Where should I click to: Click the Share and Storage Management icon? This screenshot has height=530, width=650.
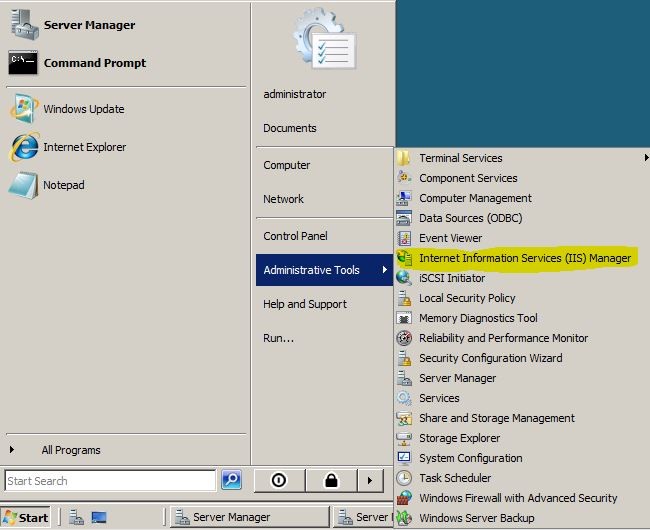click(404, 418)
